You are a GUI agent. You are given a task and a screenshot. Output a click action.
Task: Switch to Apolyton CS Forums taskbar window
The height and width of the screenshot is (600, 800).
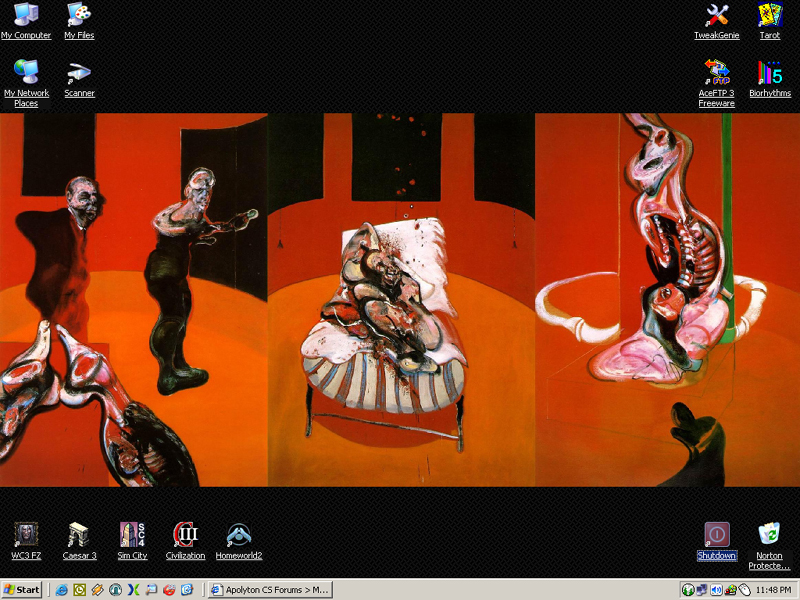tap(270, 590)
